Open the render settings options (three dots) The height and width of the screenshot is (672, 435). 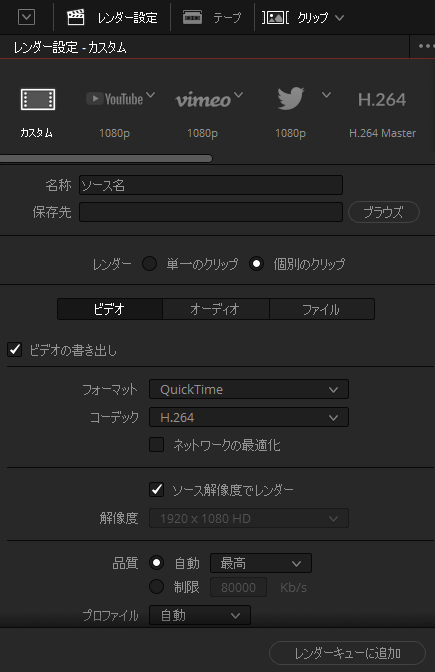(x=425, y=46)
